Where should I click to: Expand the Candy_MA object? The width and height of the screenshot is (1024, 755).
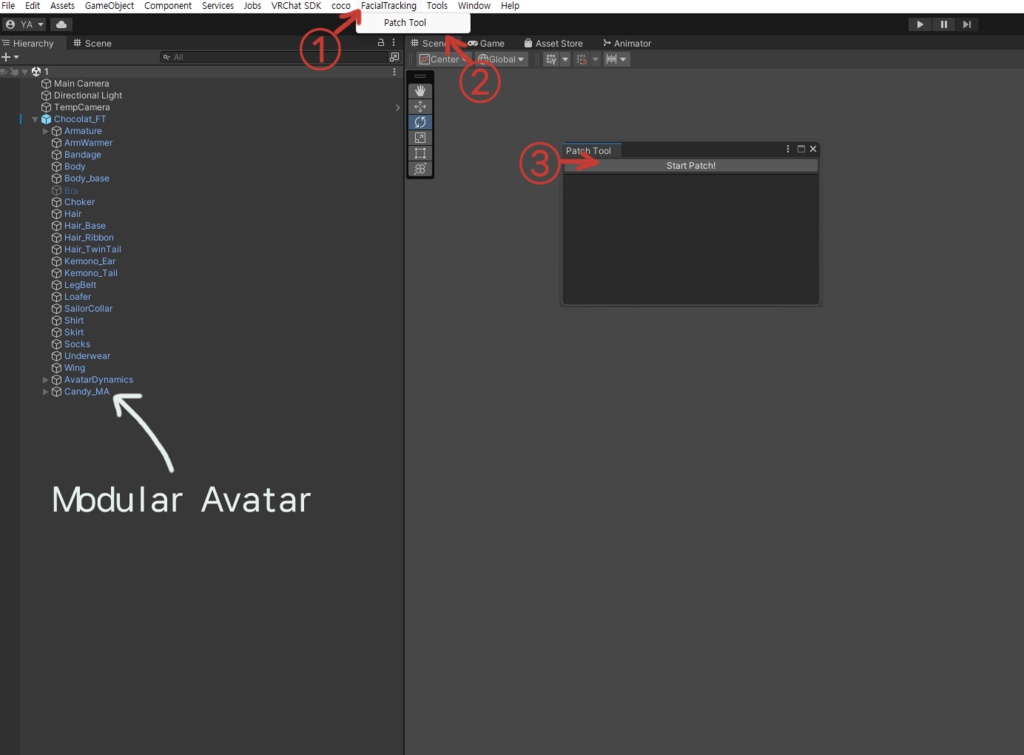pyautogui.click(x=46, y=392)
